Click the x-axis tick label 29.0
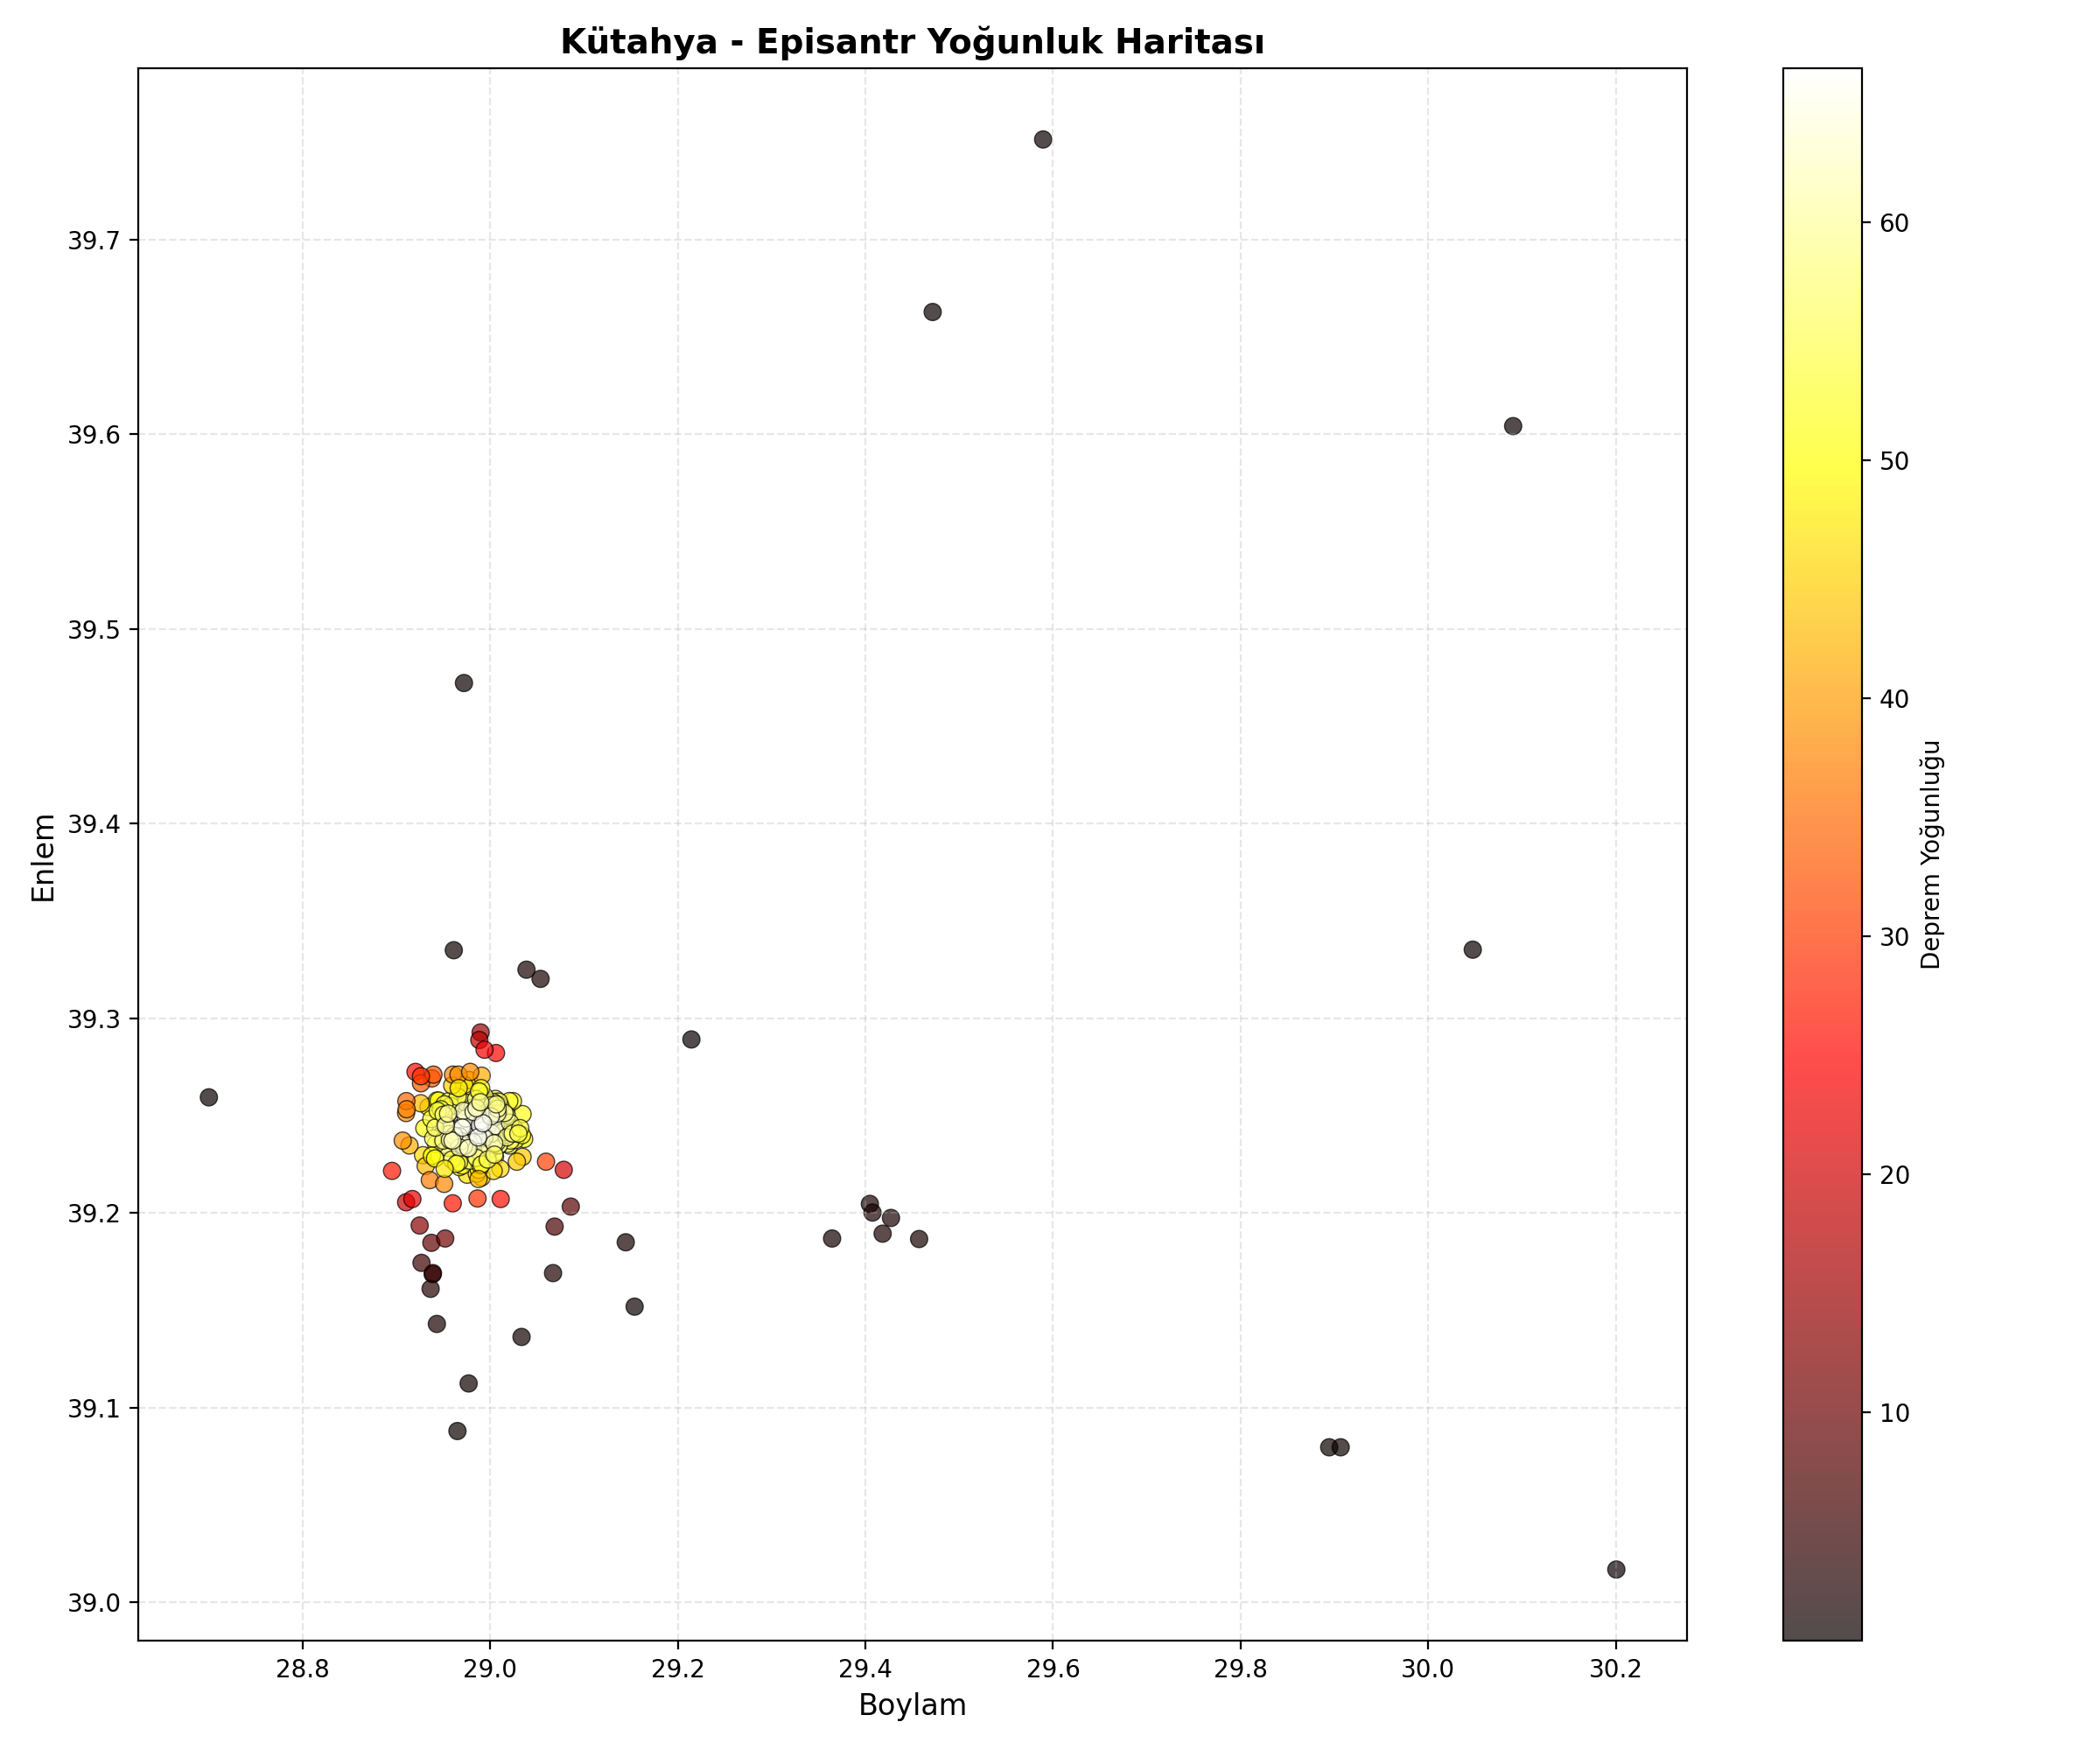2100x1750 pixels. [x=490, y=1668]
